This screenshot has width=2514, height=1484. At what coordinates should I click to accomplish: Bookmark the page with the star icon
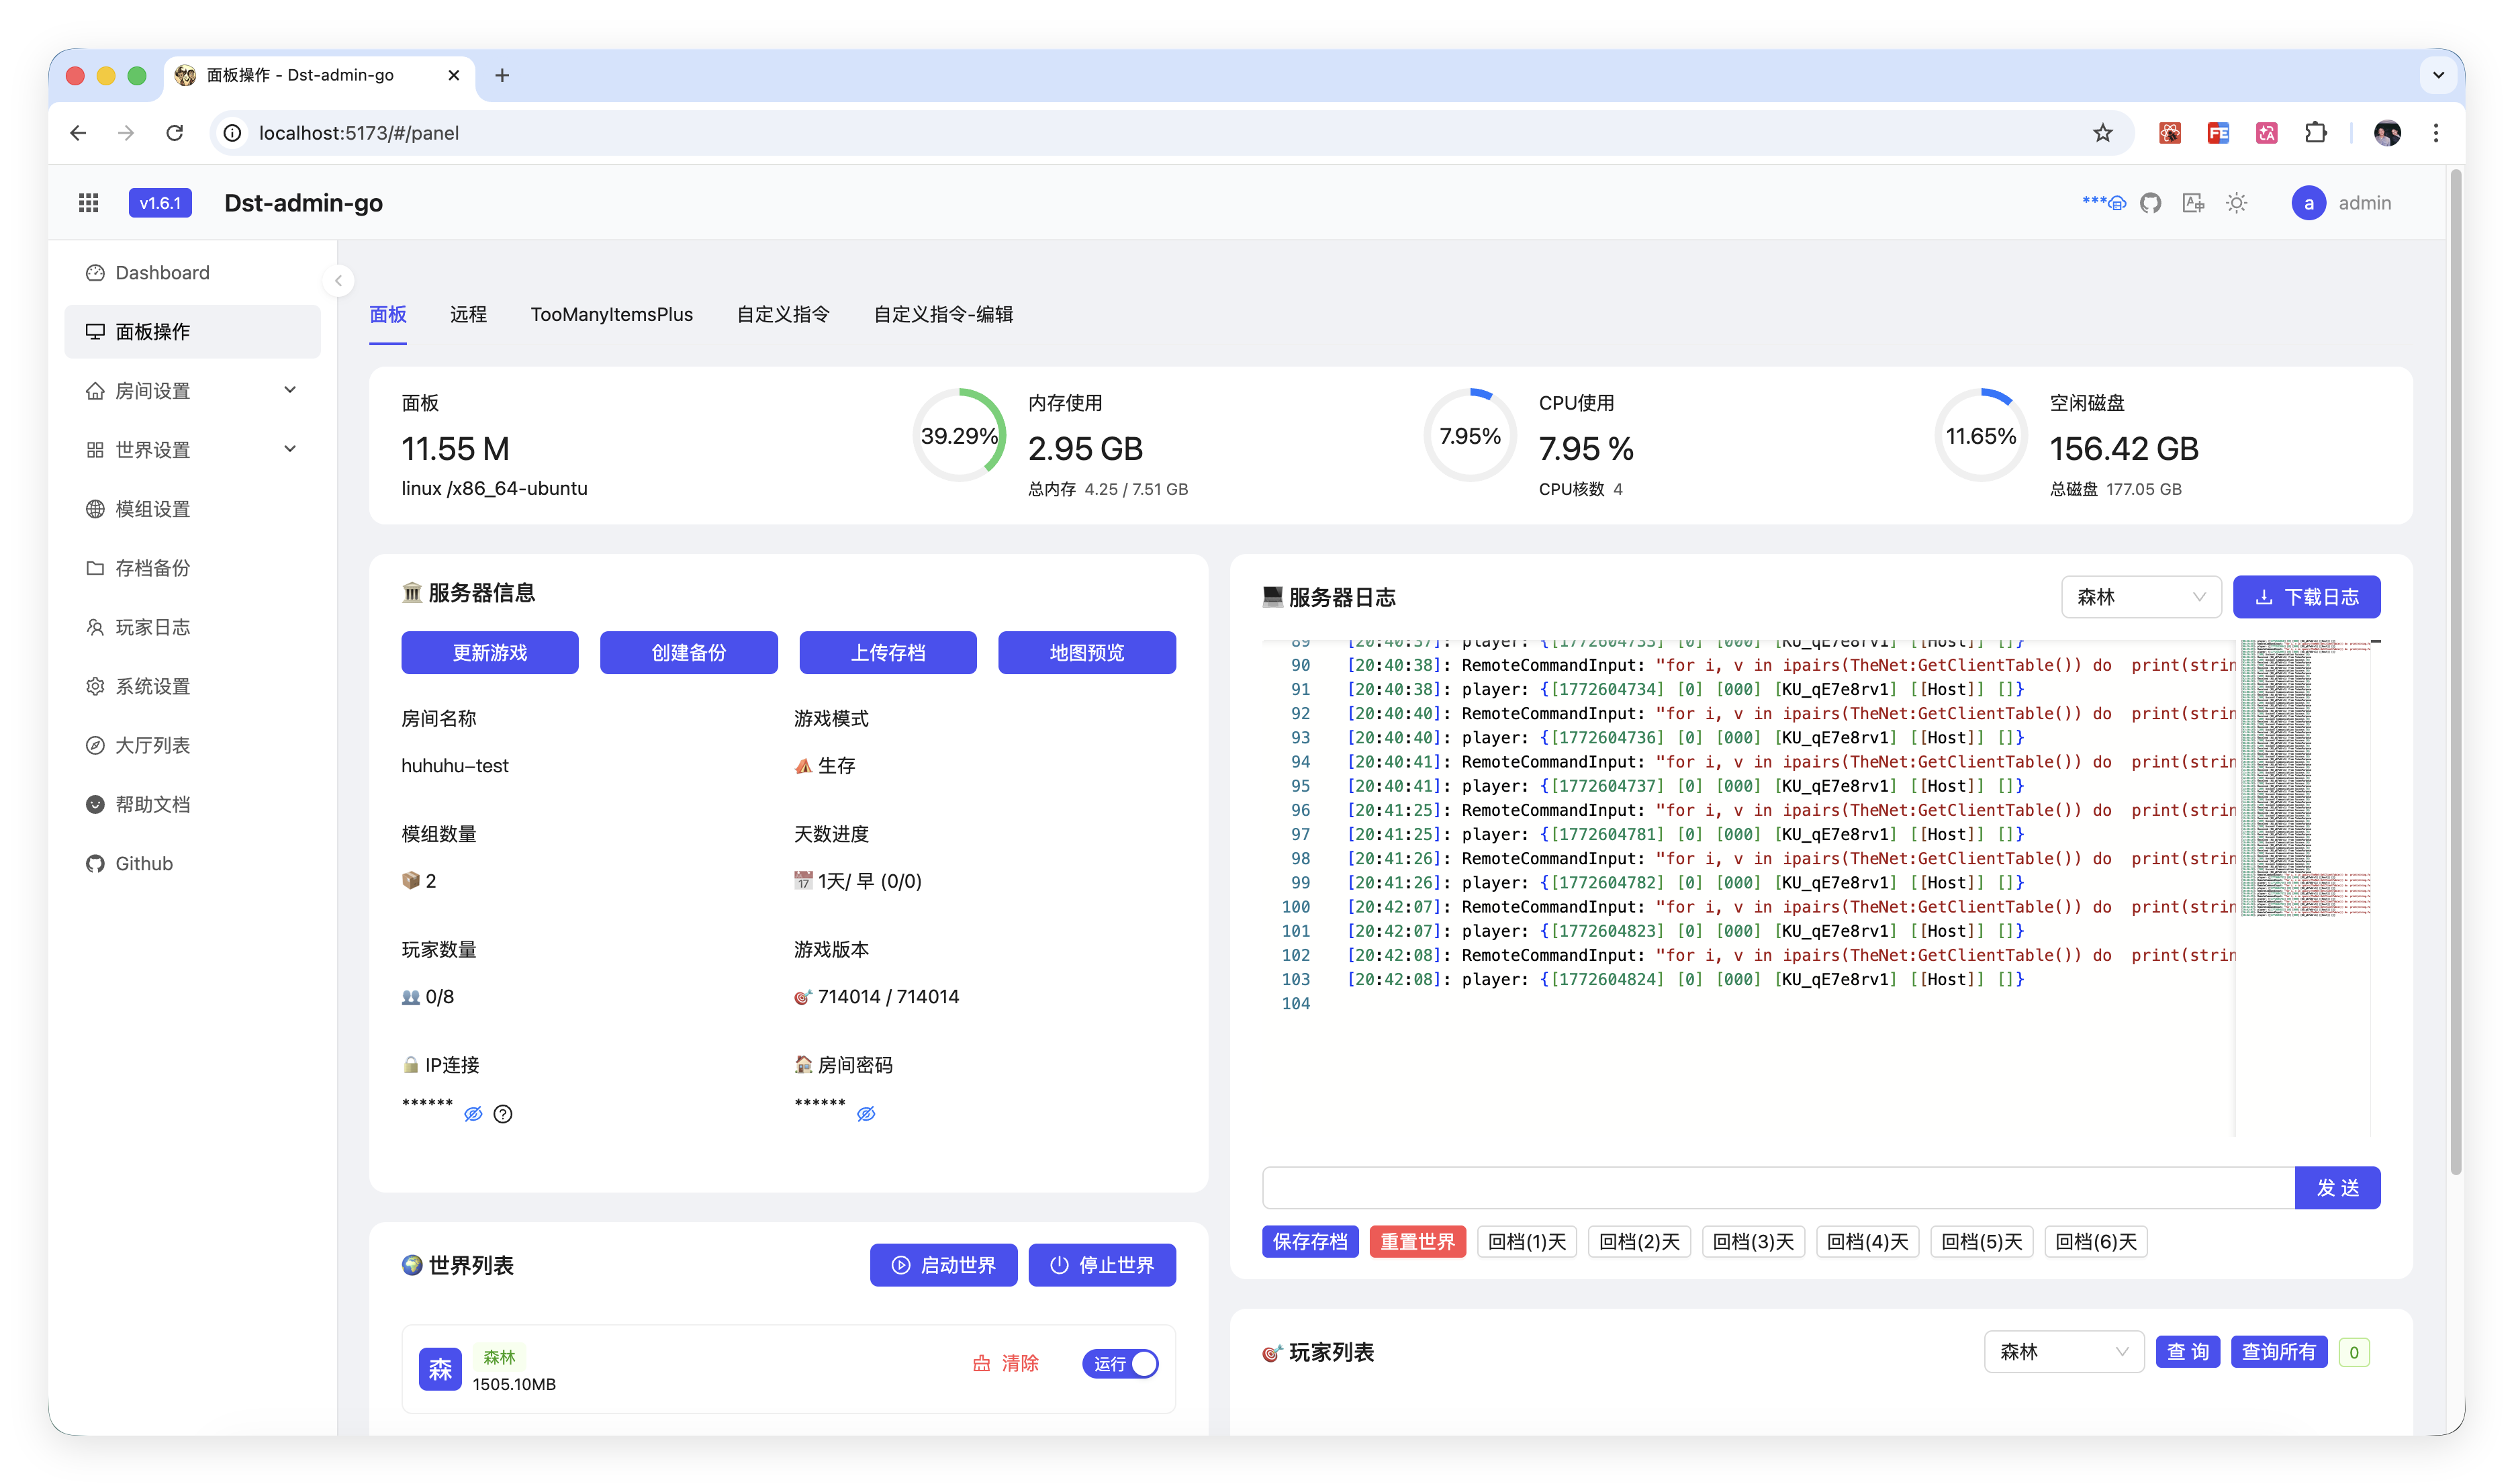tap(2102, 133)
